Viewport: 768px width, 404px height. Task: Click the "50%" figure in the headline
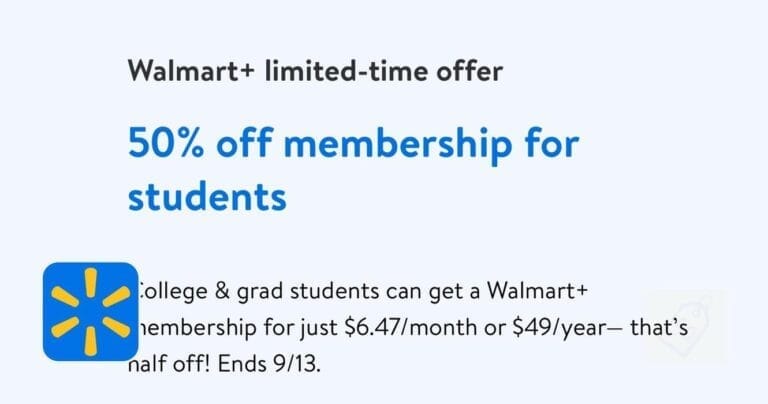pos(166,143)
